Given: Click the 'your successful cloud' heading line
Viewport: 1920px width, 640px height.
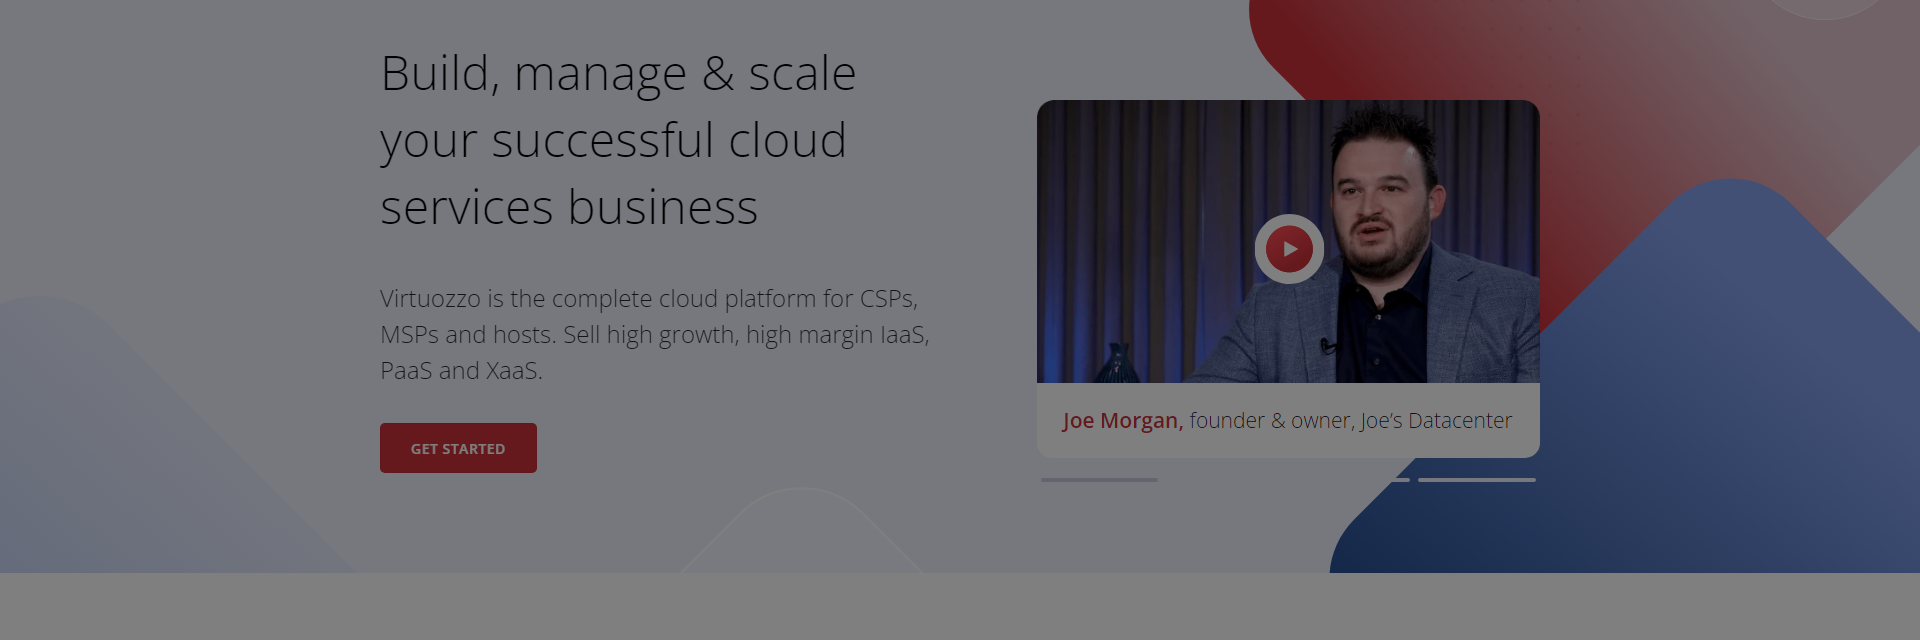Looking at the screenshot, I should point(613,141).
